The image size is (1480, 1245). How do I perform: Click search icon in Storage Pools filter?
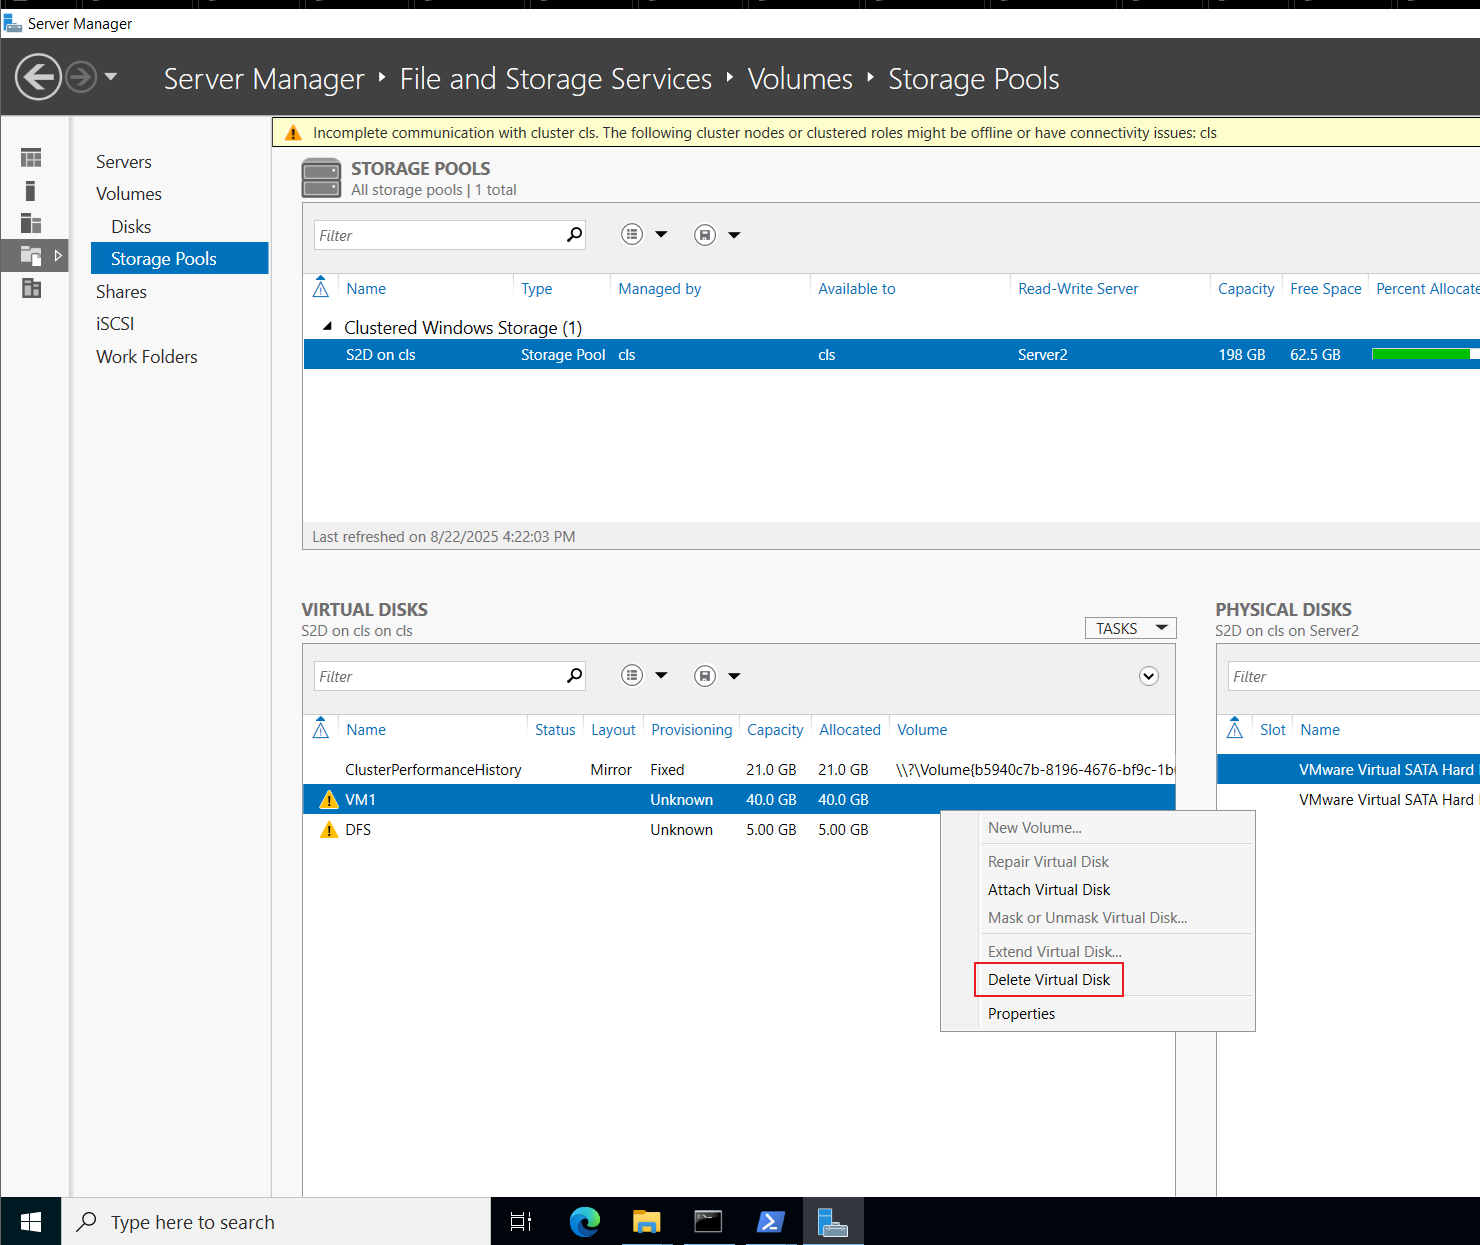point(574,235)
